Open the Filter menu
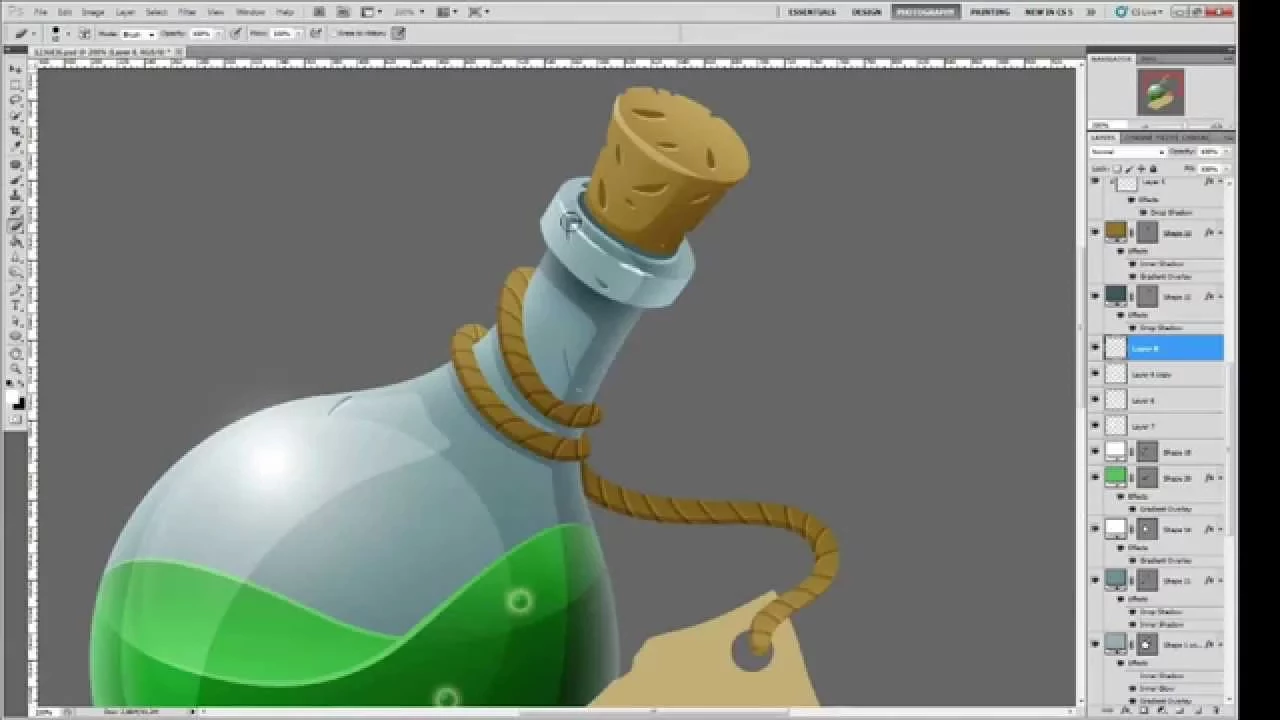This screenshot has height=720, width=1280. 187,12
